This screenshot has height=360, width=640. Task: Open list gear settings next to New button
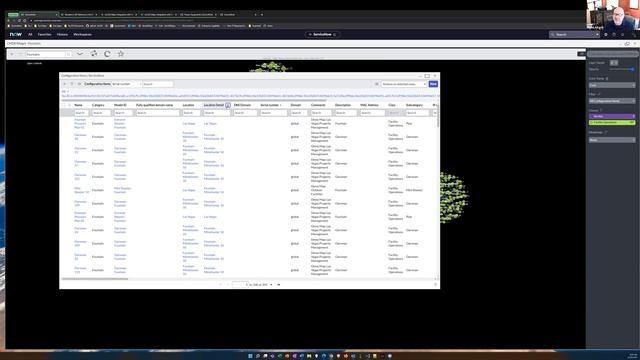point(377,84)
